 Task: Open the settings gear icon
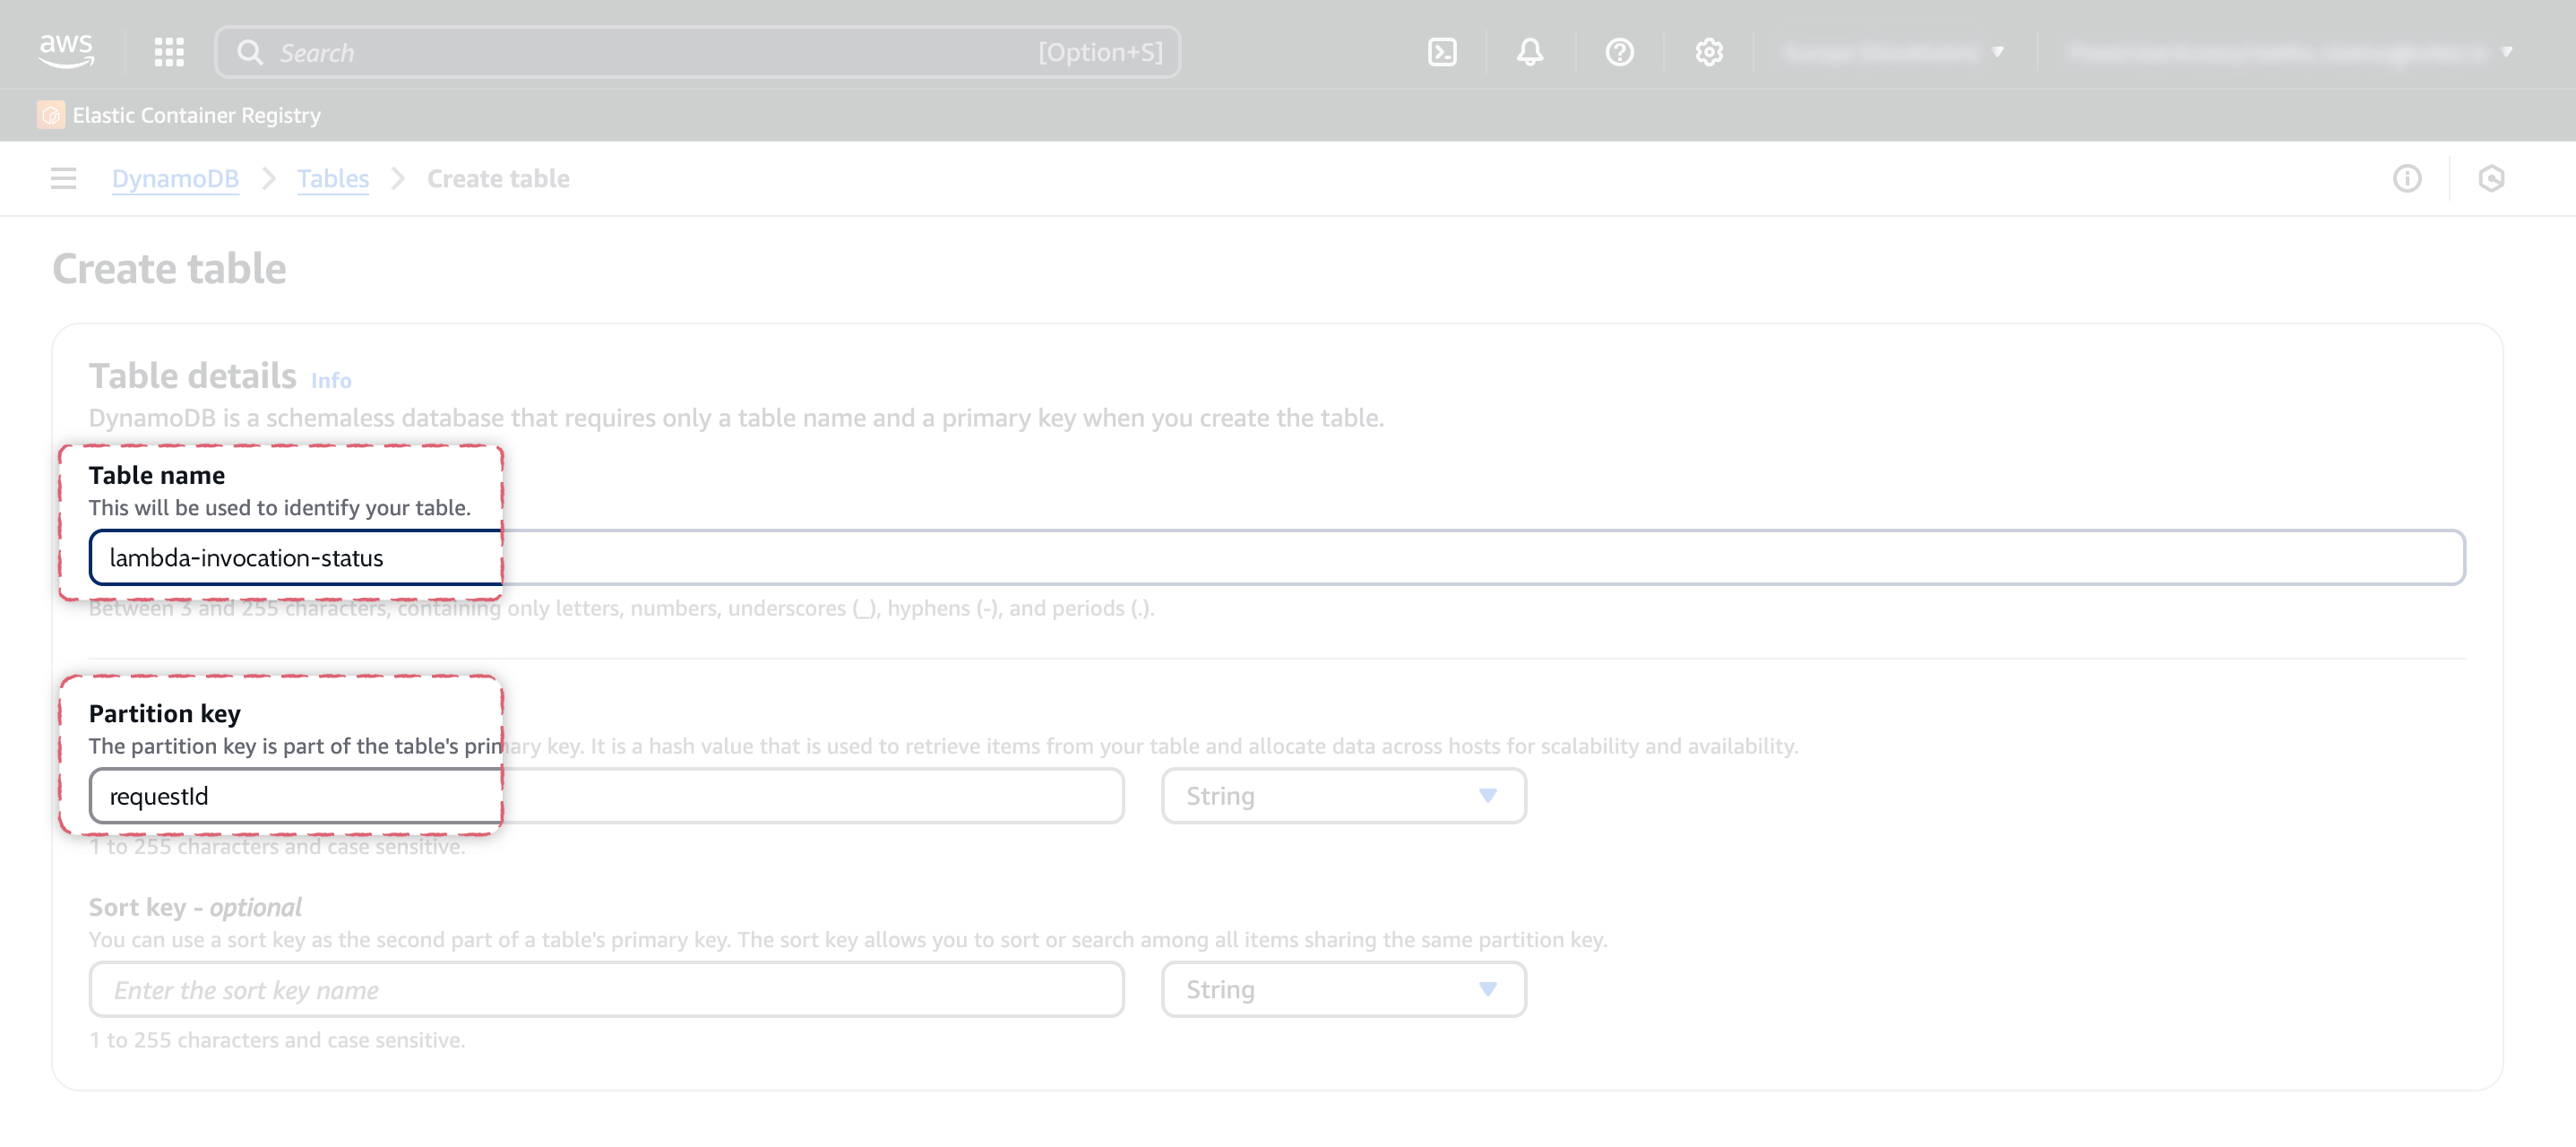click(x=1710, y=51)
